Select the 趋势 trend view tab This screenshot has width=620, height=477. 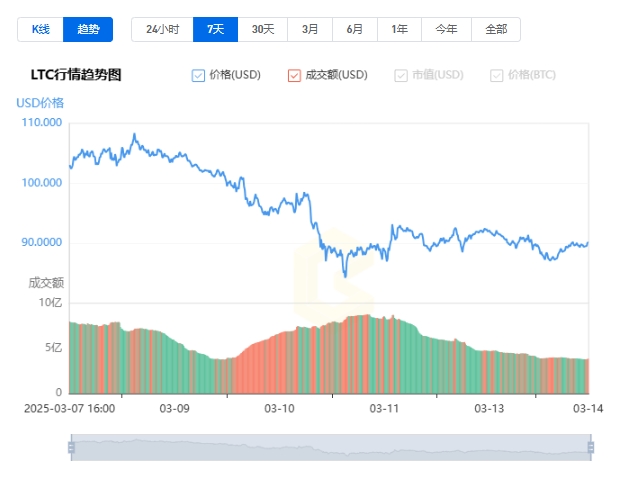(x=88, y=29)
